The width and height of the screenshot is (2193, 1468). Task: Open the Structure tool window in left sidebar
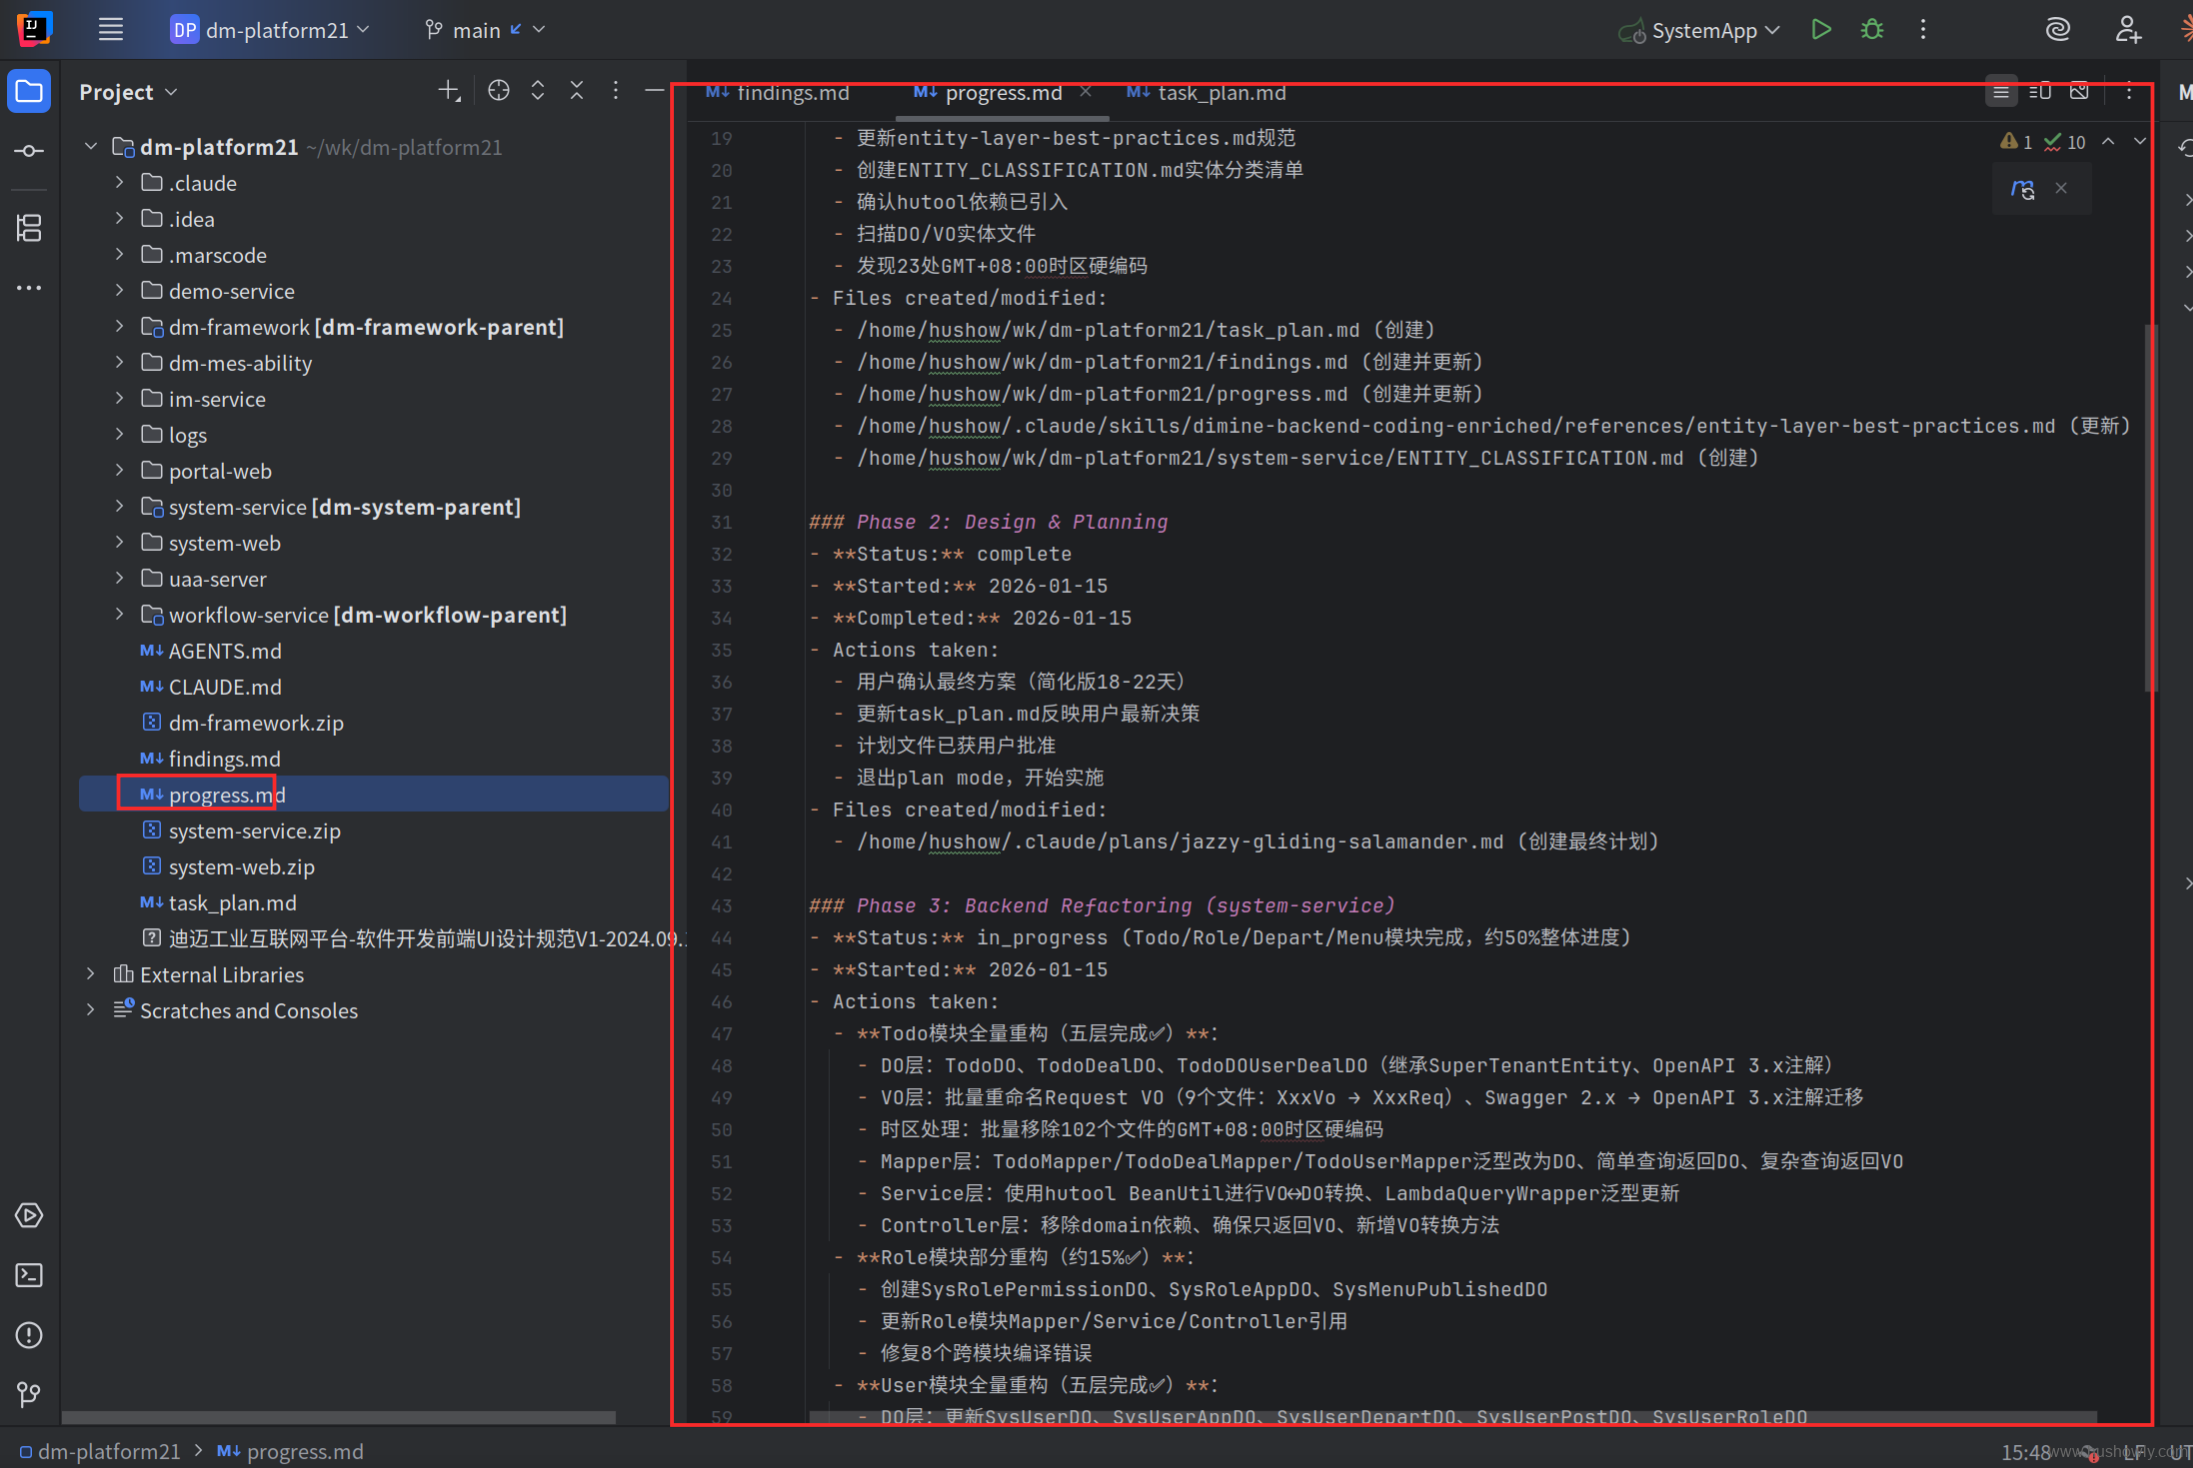click(29, 229)
